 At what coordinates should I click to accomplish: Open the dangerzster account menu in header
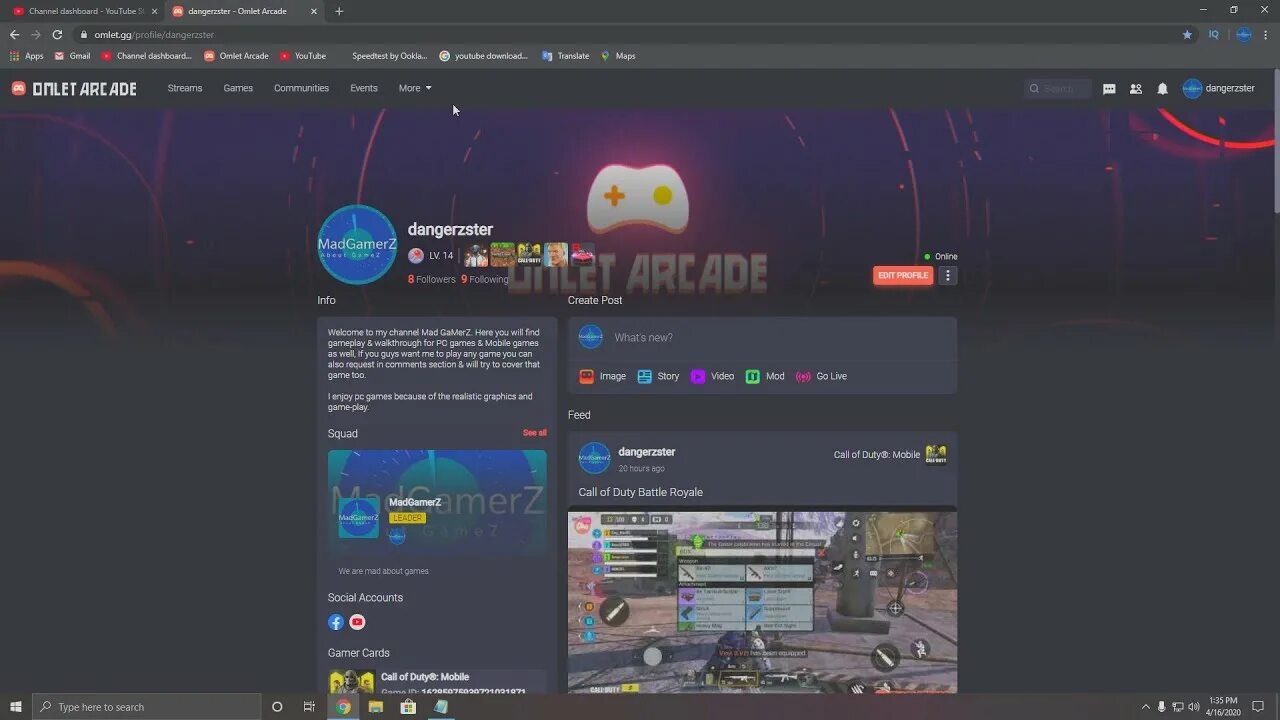(x=1219, y=88)
